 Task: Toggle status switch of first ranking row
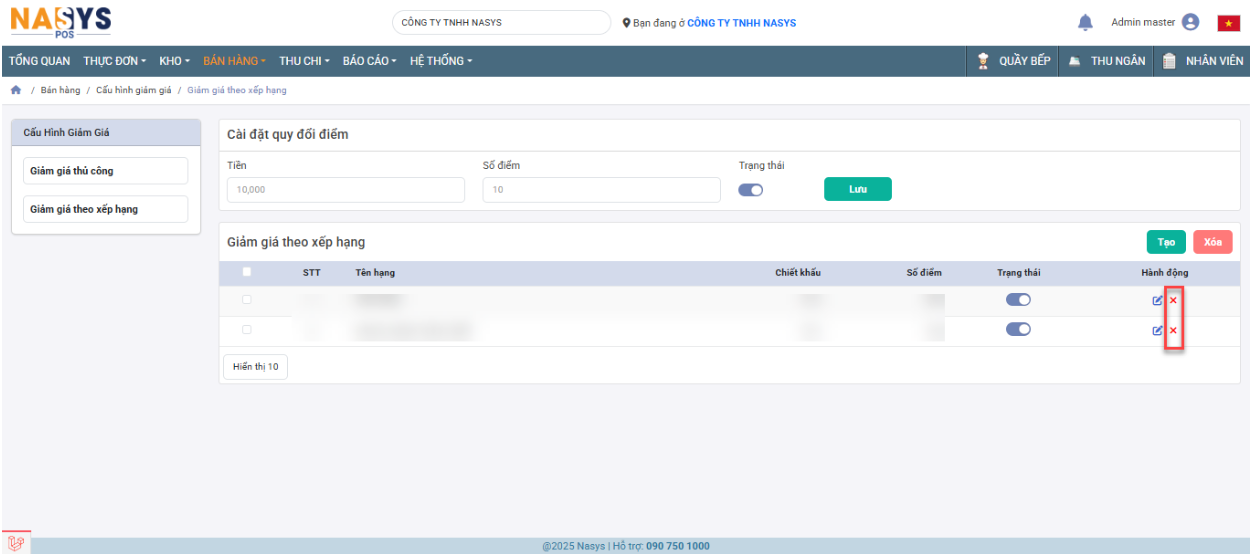(1018, 300)
